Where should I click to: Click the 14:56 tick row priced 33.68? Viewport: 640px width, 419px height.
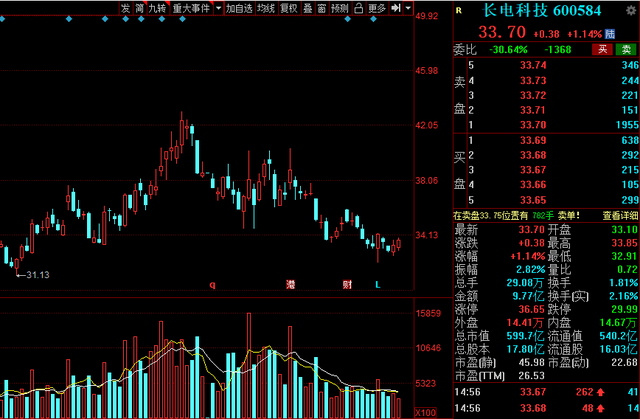tap(547, 408)
